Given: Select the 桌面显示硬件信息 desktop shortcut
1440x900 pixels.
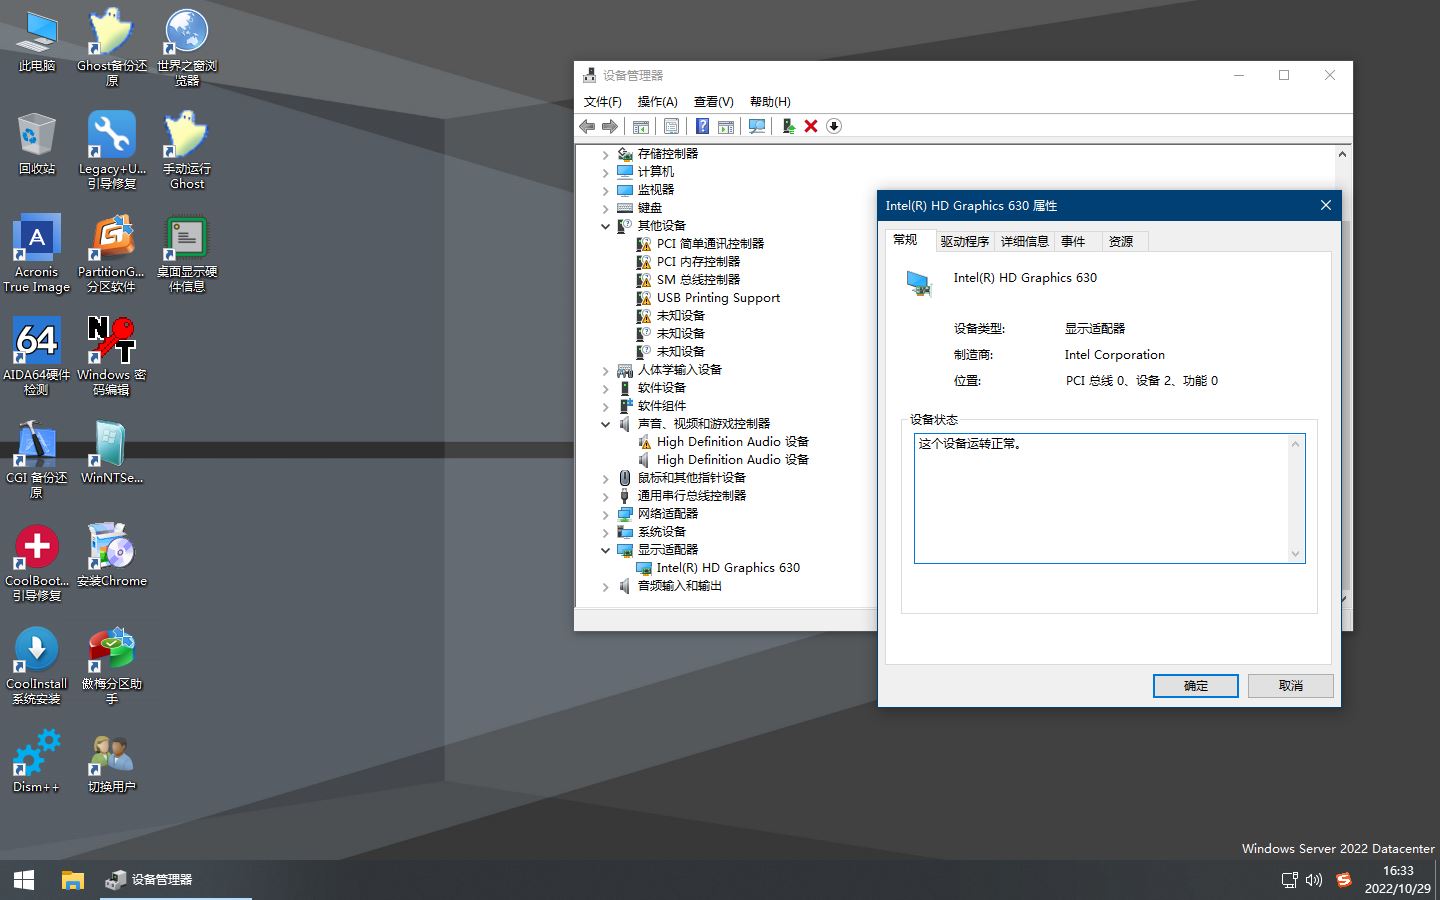Looking at the screenshot, I should (187, 254).
